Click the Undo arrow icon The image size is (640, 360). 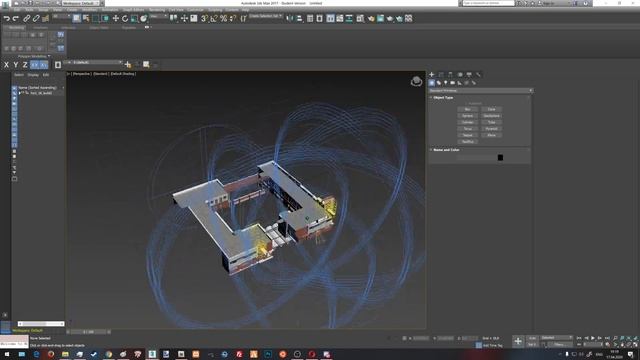point(7,18)
